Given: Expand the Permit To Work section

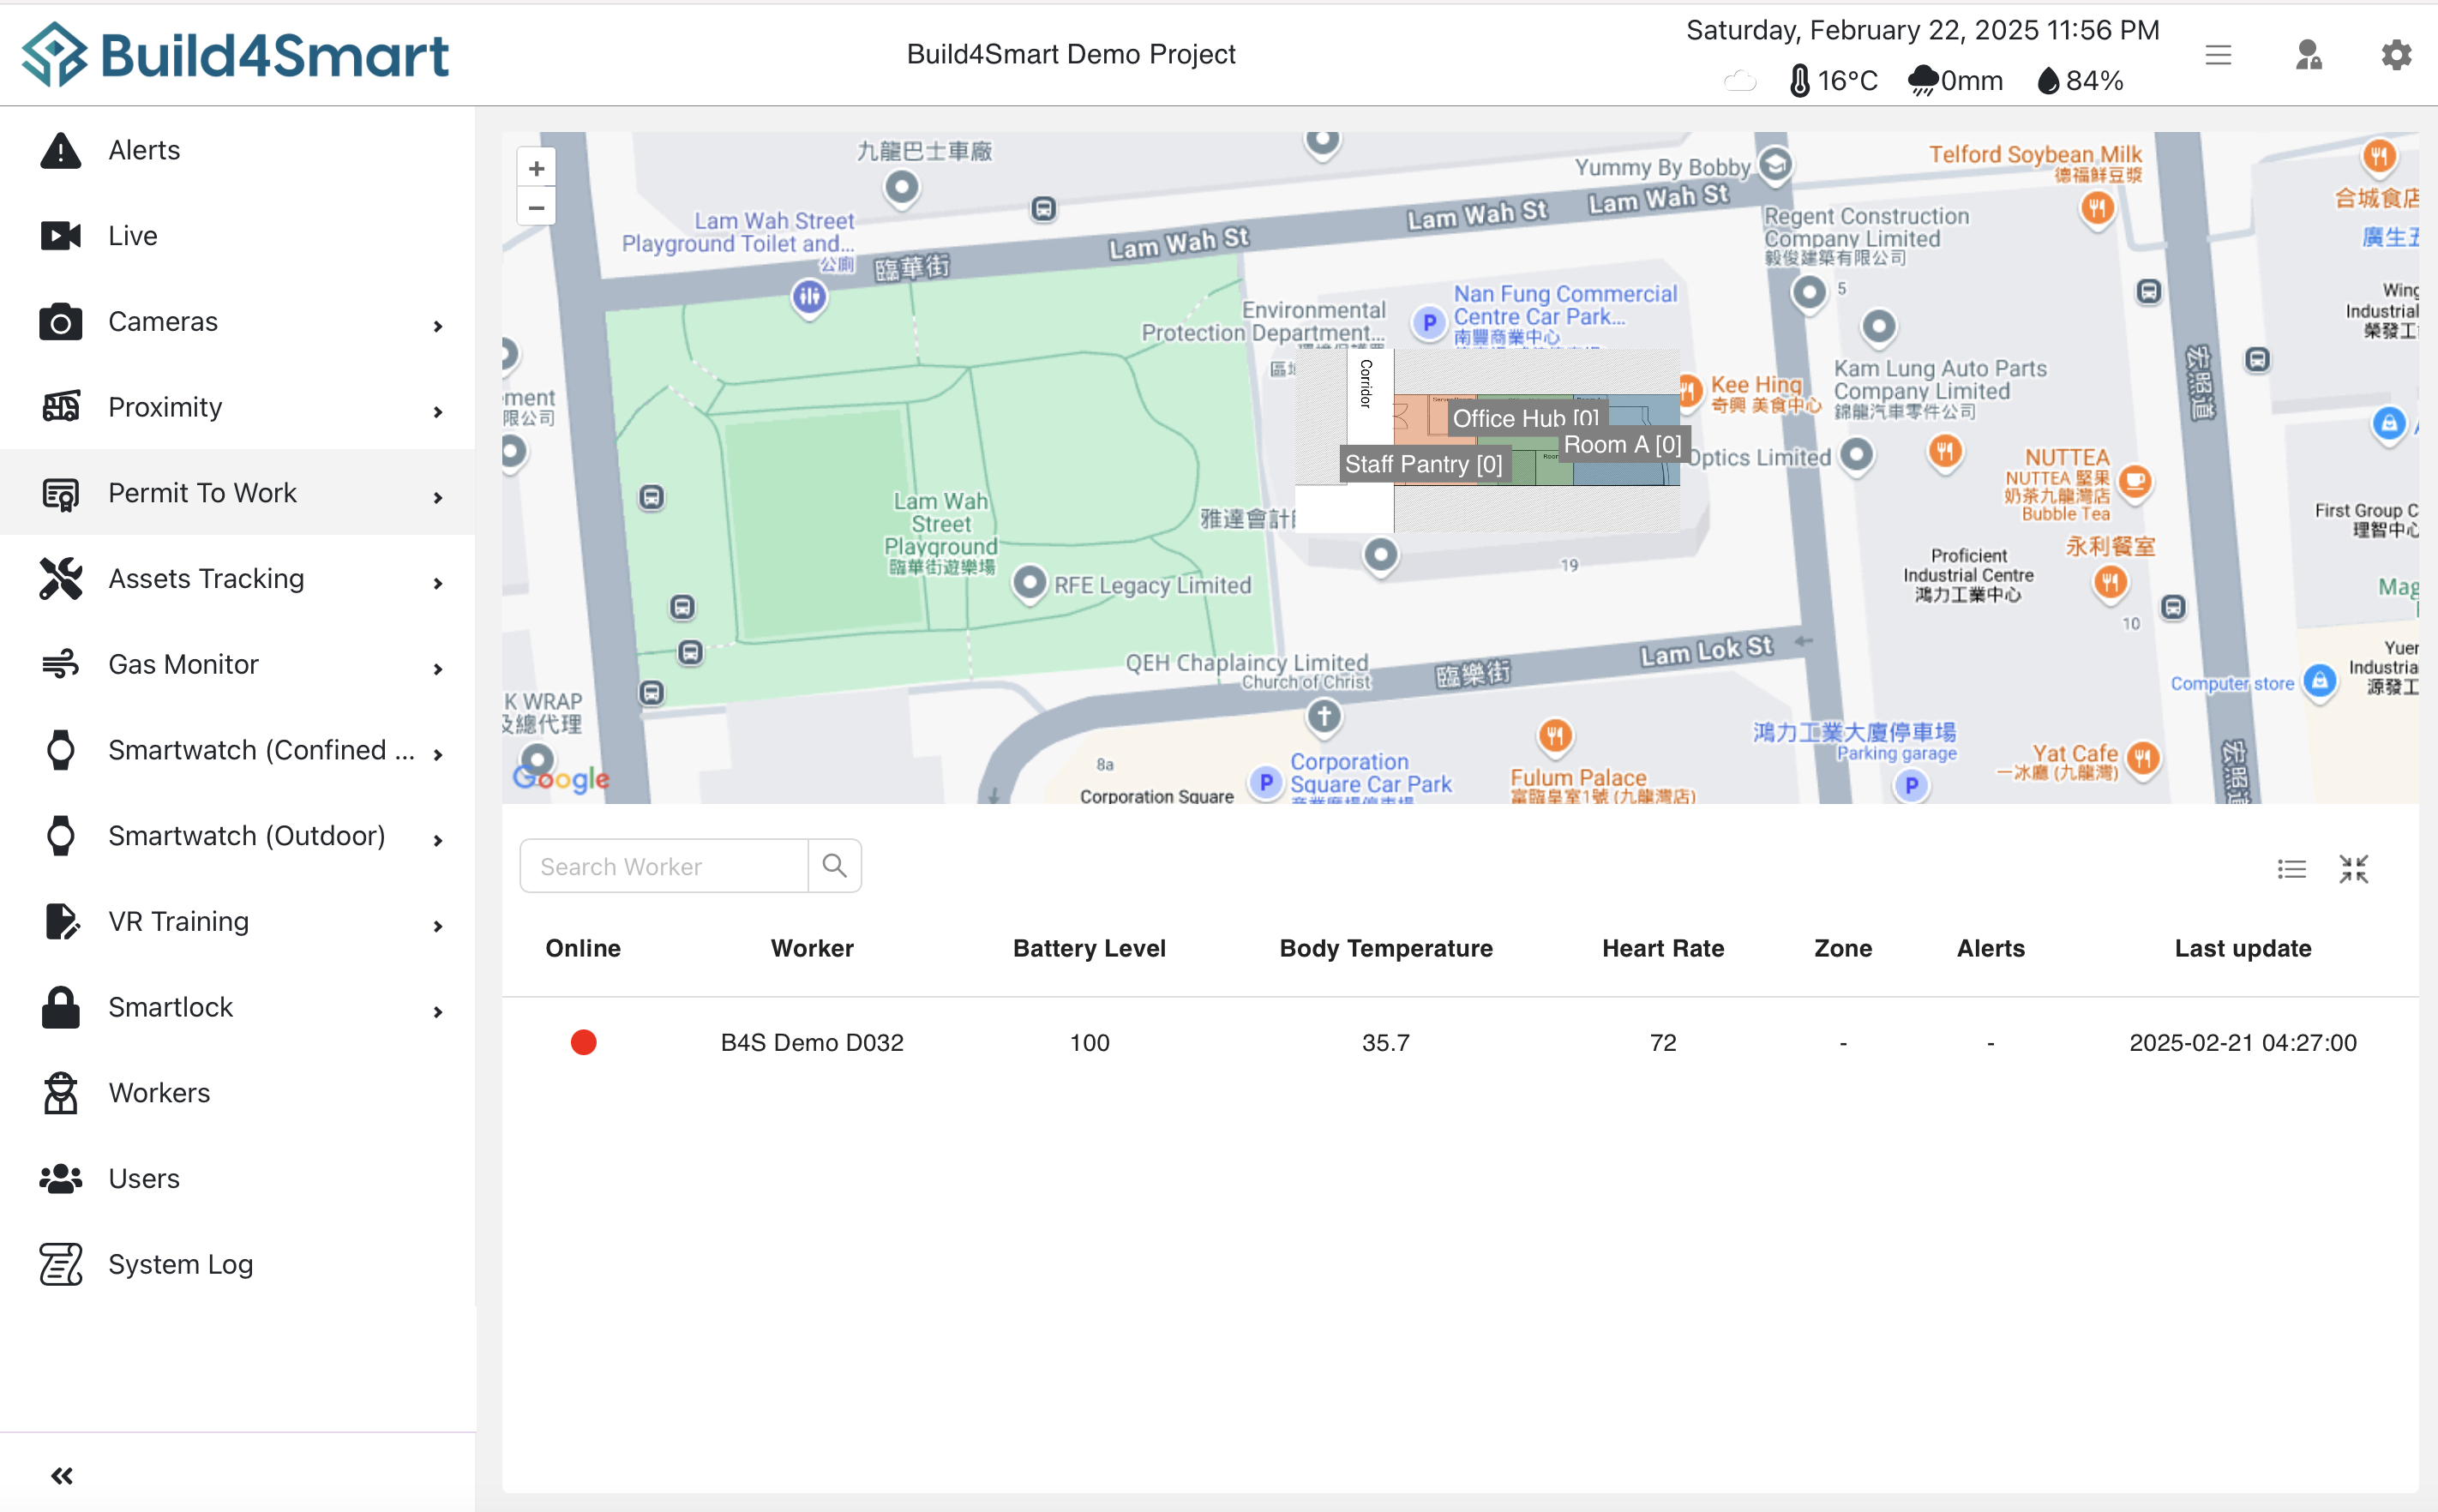Looking at the screenshot, I should (438, 497).
